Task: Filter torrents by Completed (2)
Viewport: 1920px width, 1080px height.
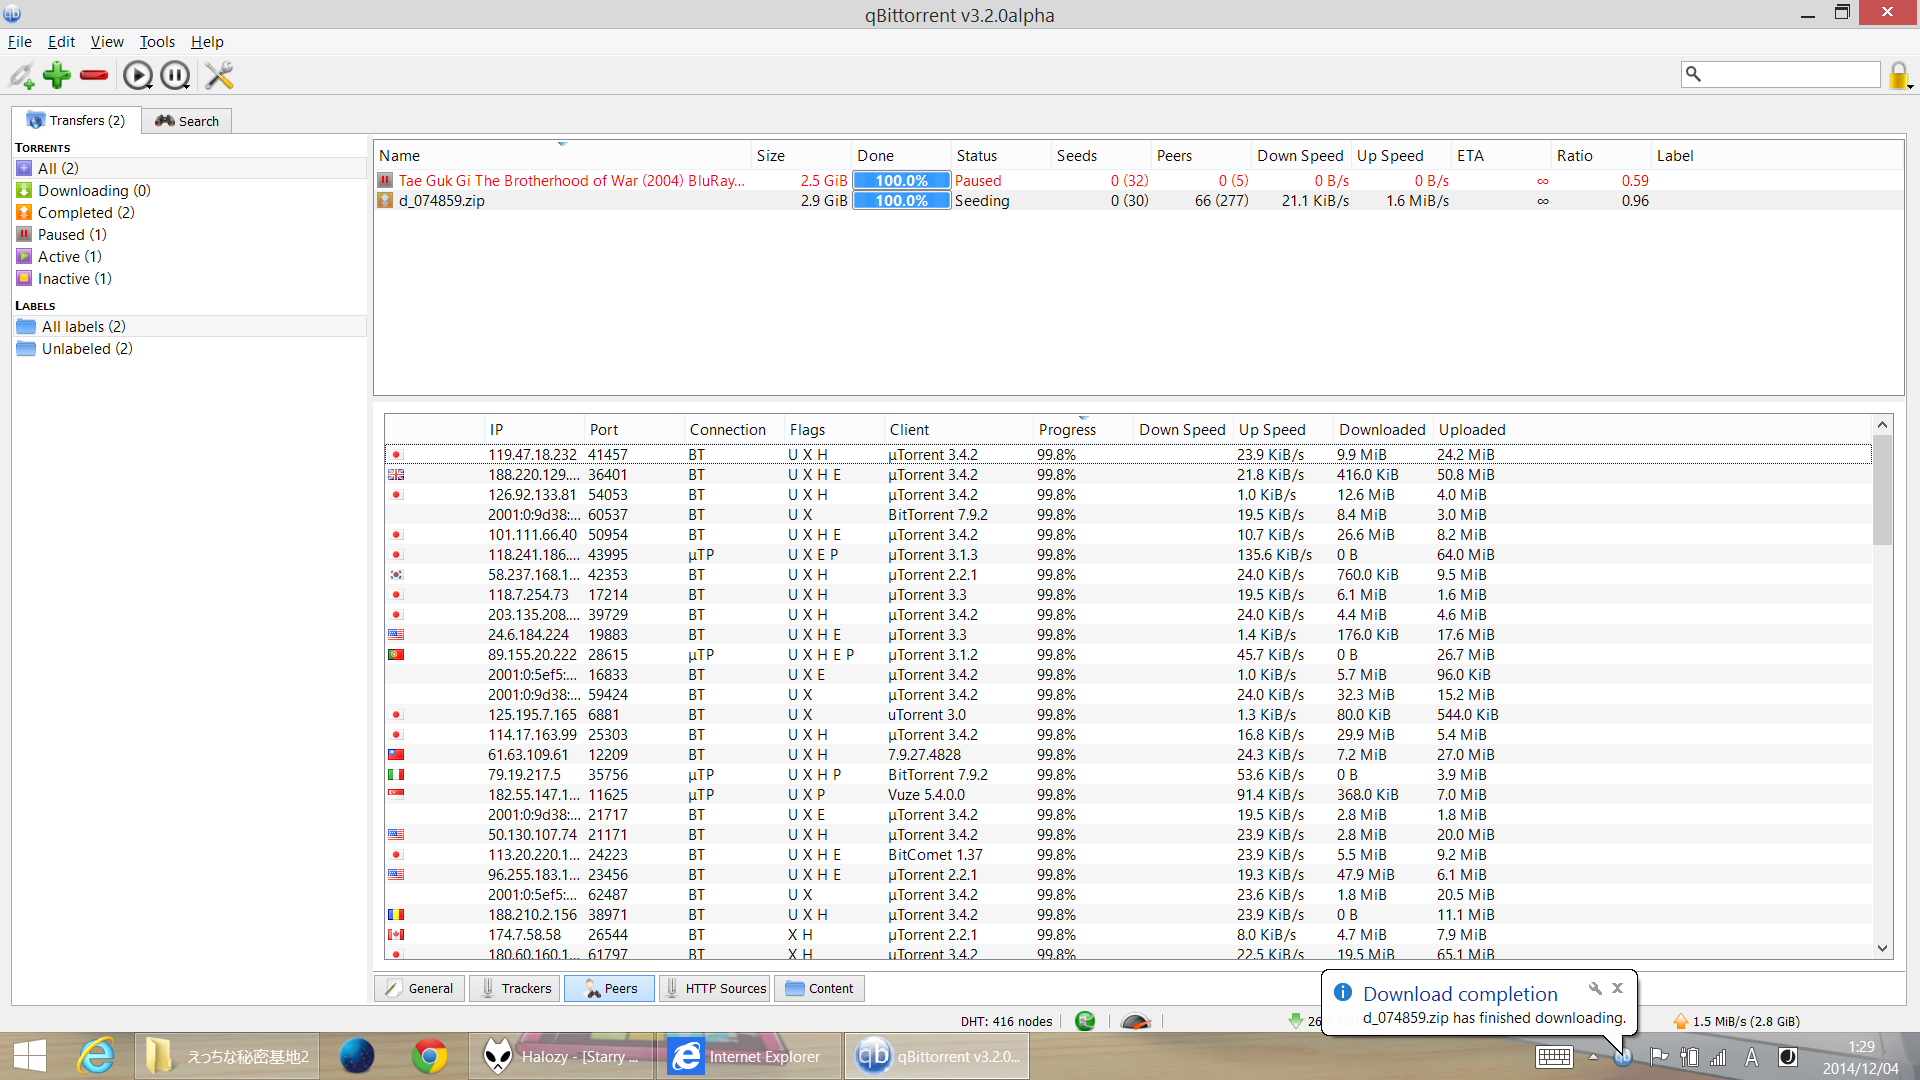Action: coord(190,212)
